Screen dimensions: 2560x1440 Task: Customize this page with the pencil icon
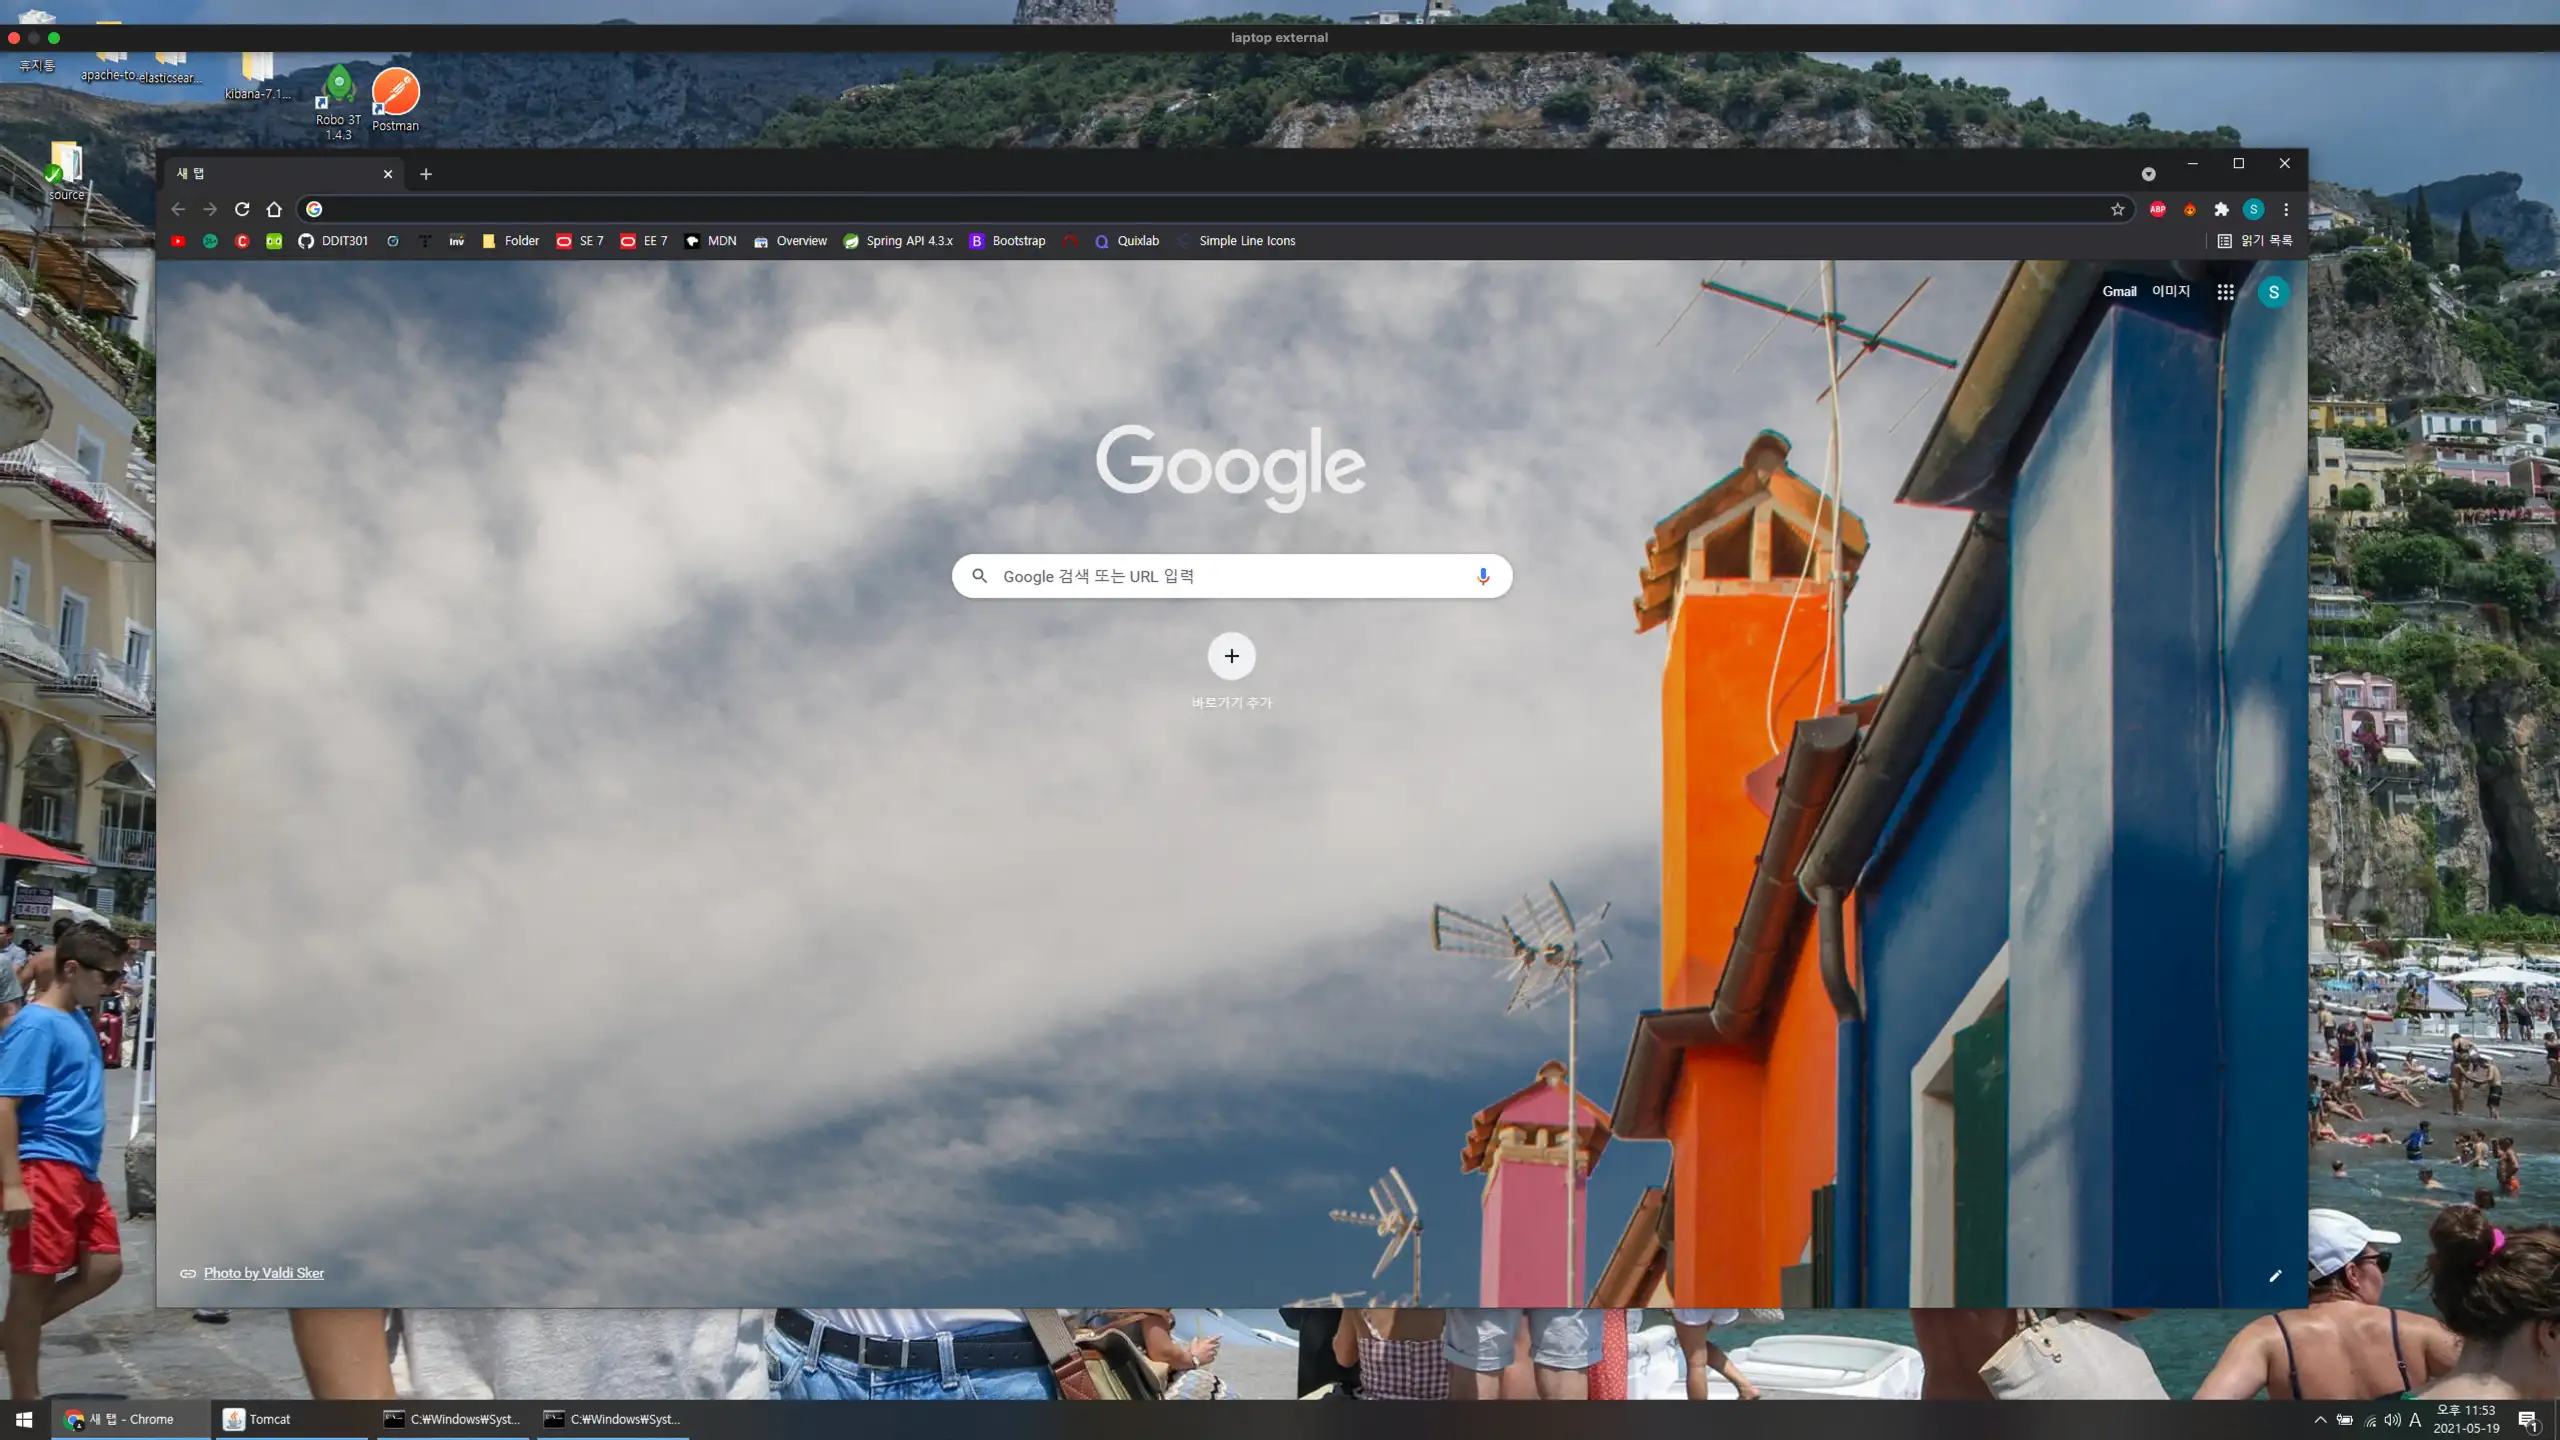[x=2275, y=1276]
